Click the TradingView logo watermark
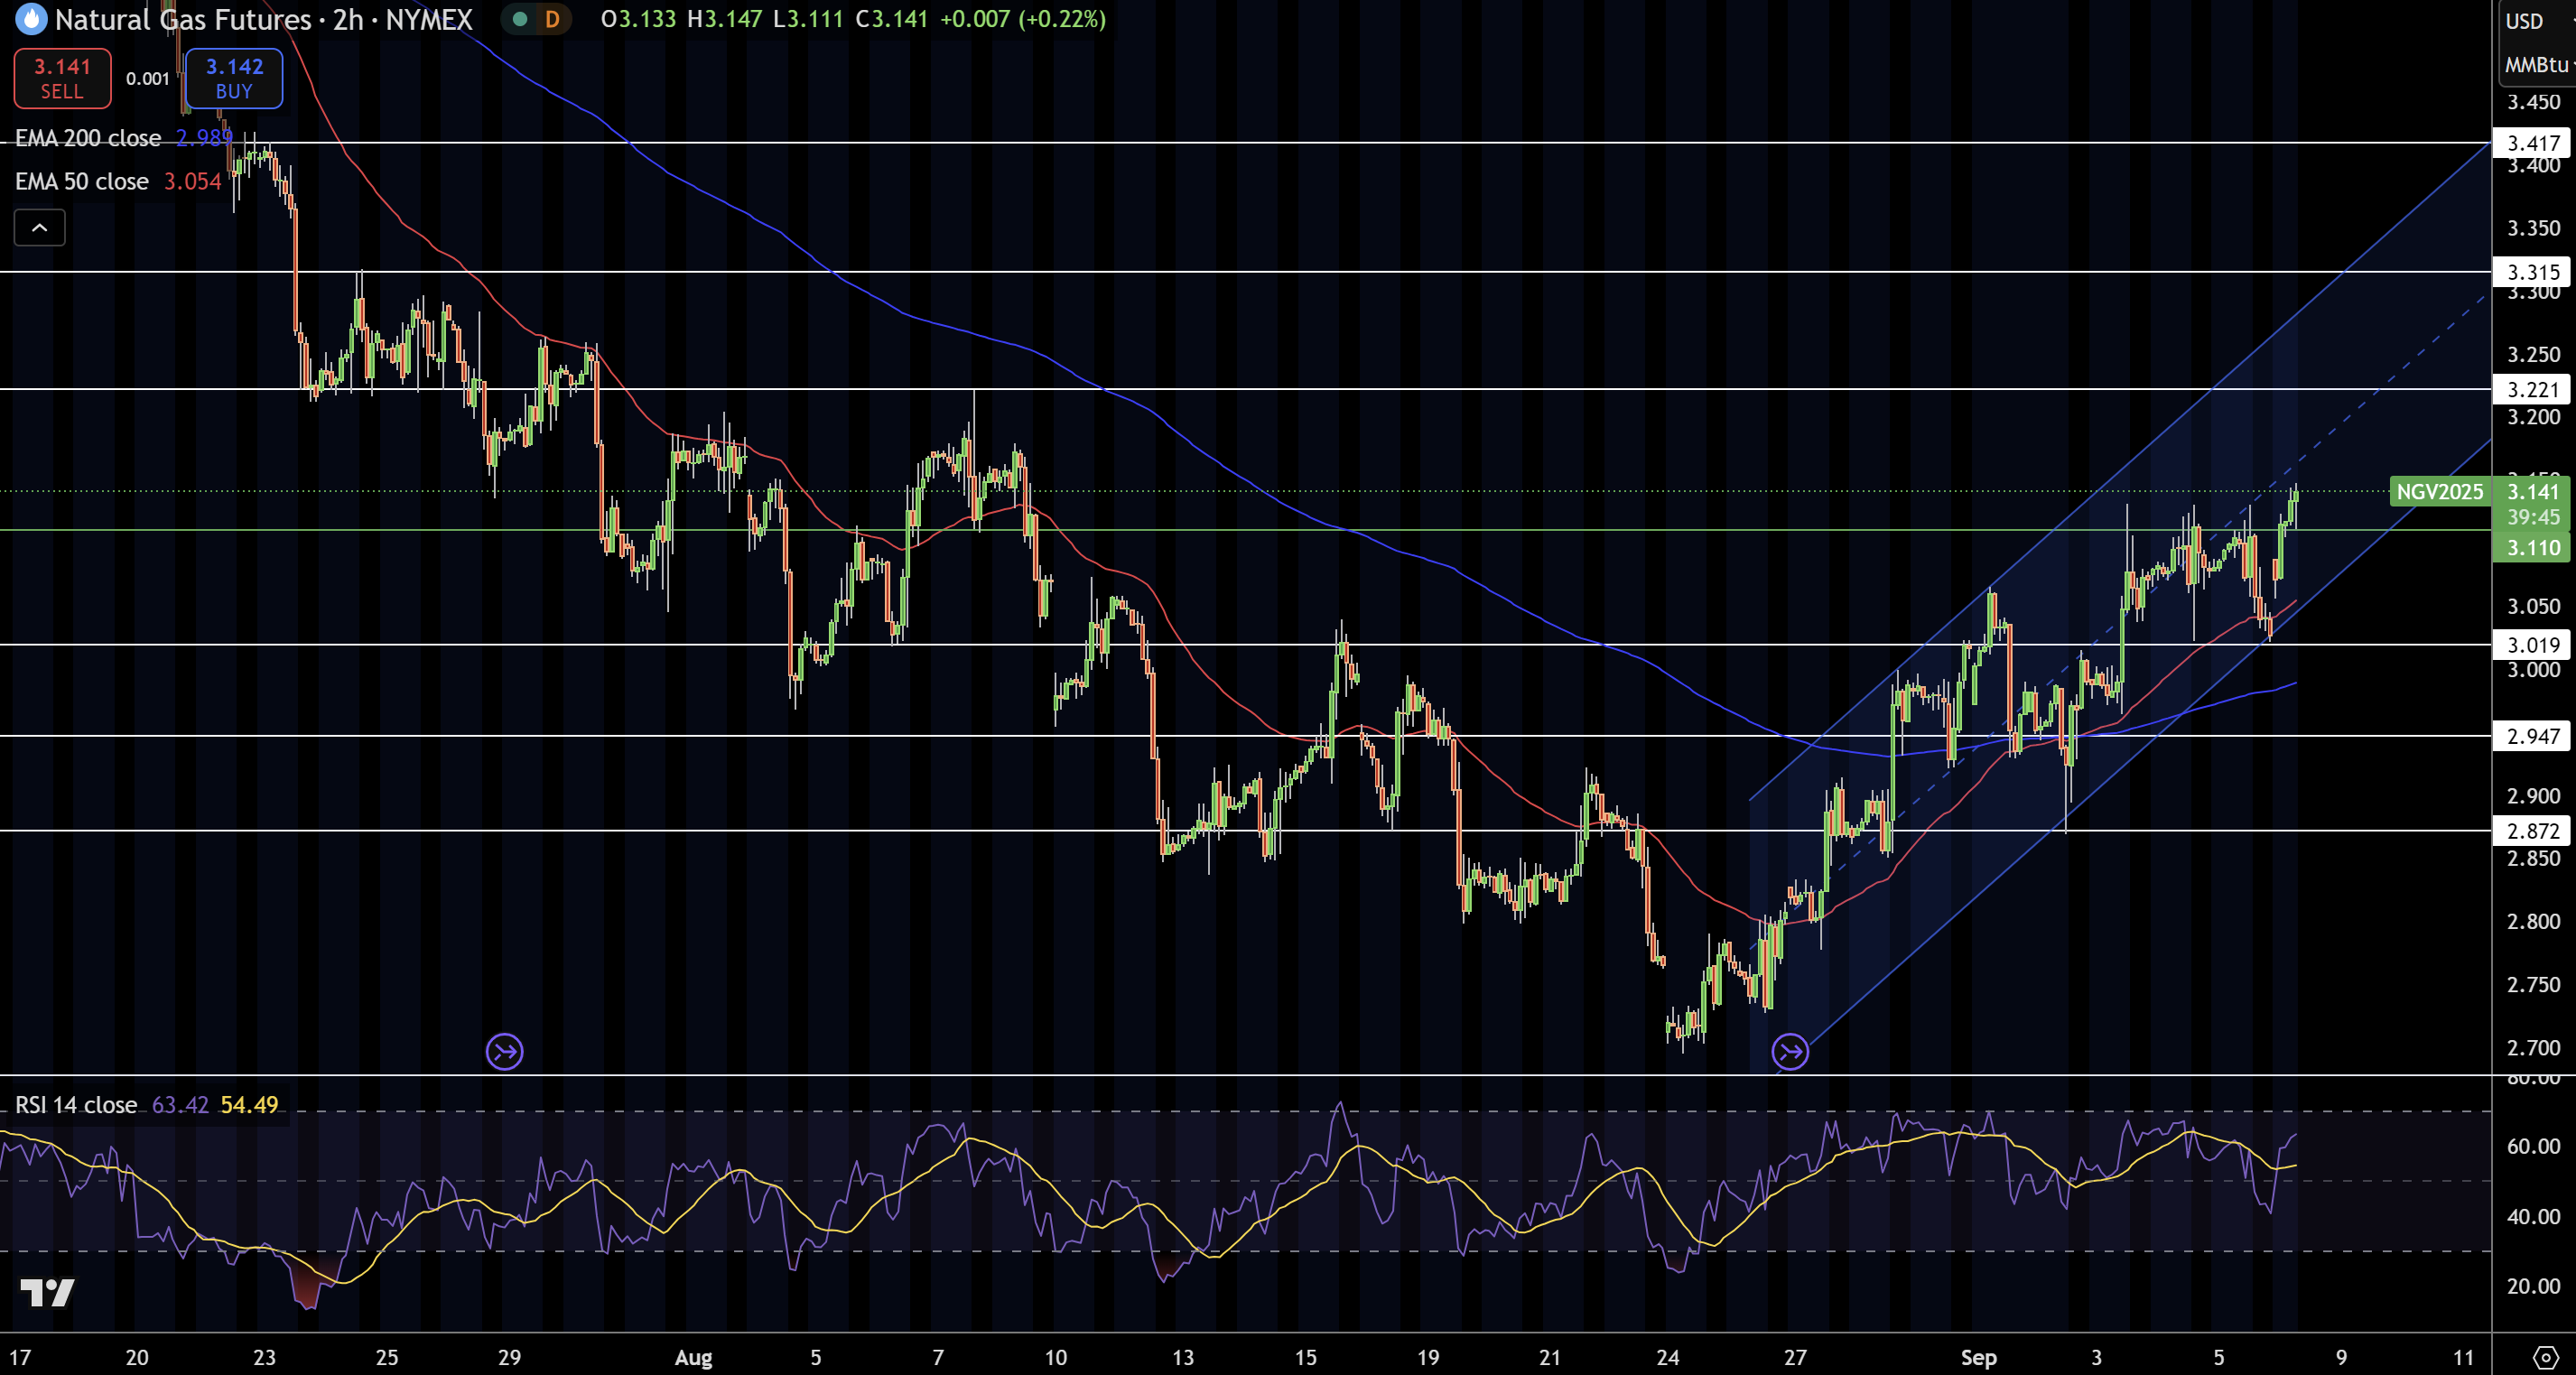Screen dimensions: 2576x1375 pos(47,1293)
